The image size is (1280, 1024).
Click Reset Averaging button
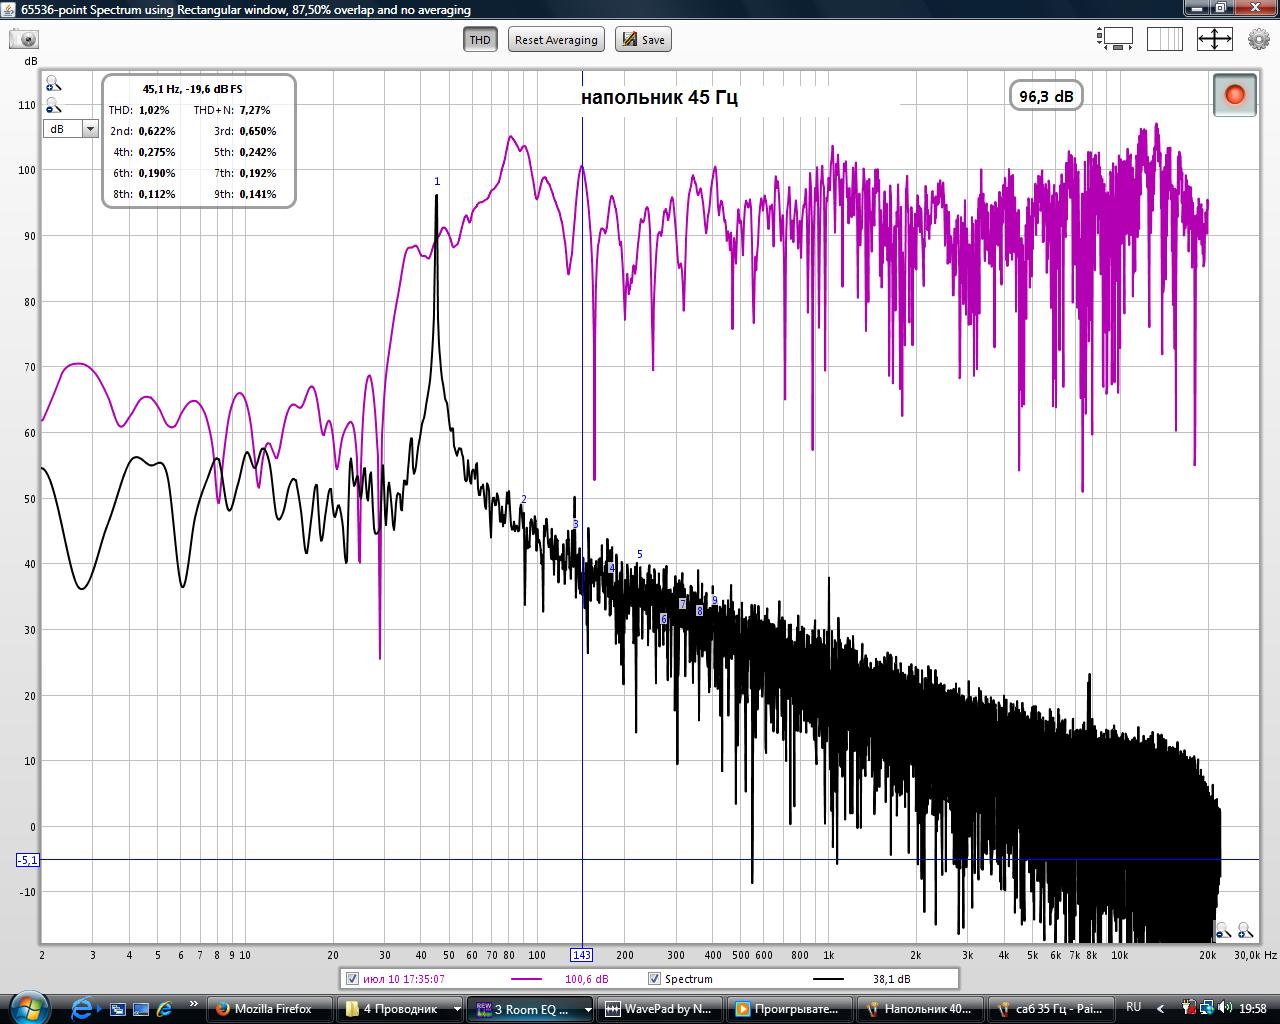click(x=556, y=40)
